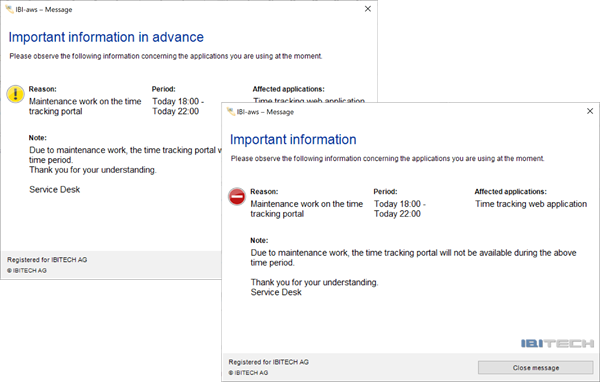This screenshot has width=600, height=382.
Task: Click the red stop sign icon
Action: pyautogui.click(x=237, y=196)
